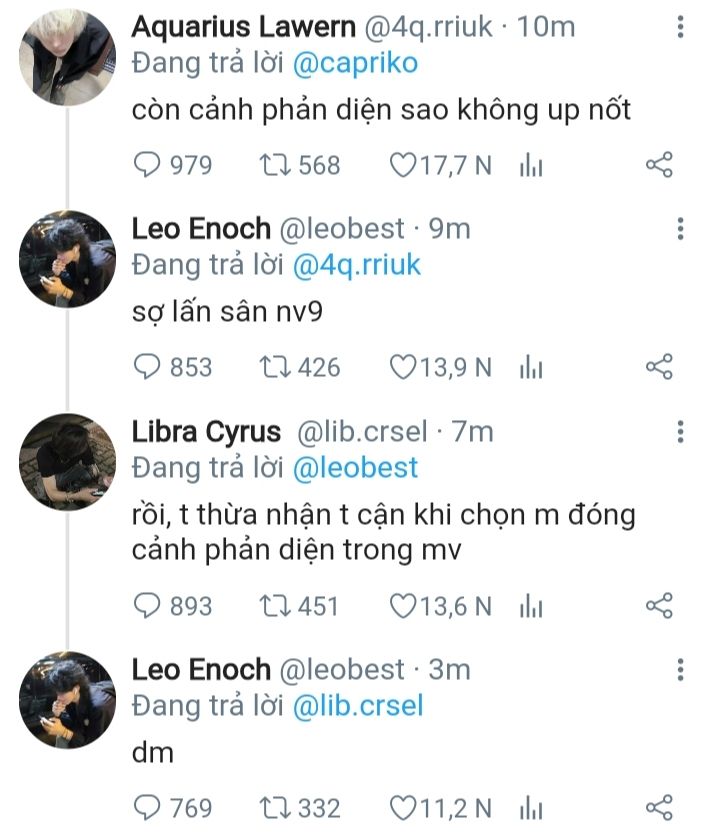Open more options on the "dm" tweet
This screenshot has width=720, height=836.
680,670
